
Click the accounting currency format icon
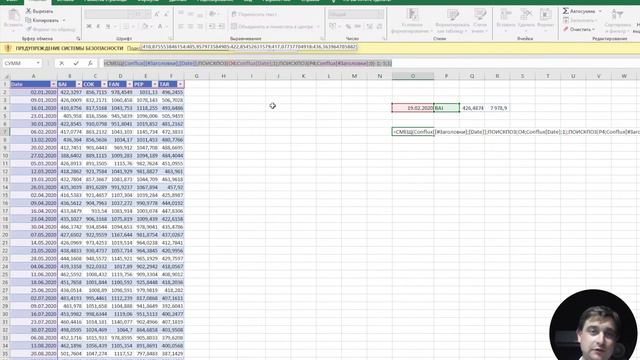click(333, 26)
